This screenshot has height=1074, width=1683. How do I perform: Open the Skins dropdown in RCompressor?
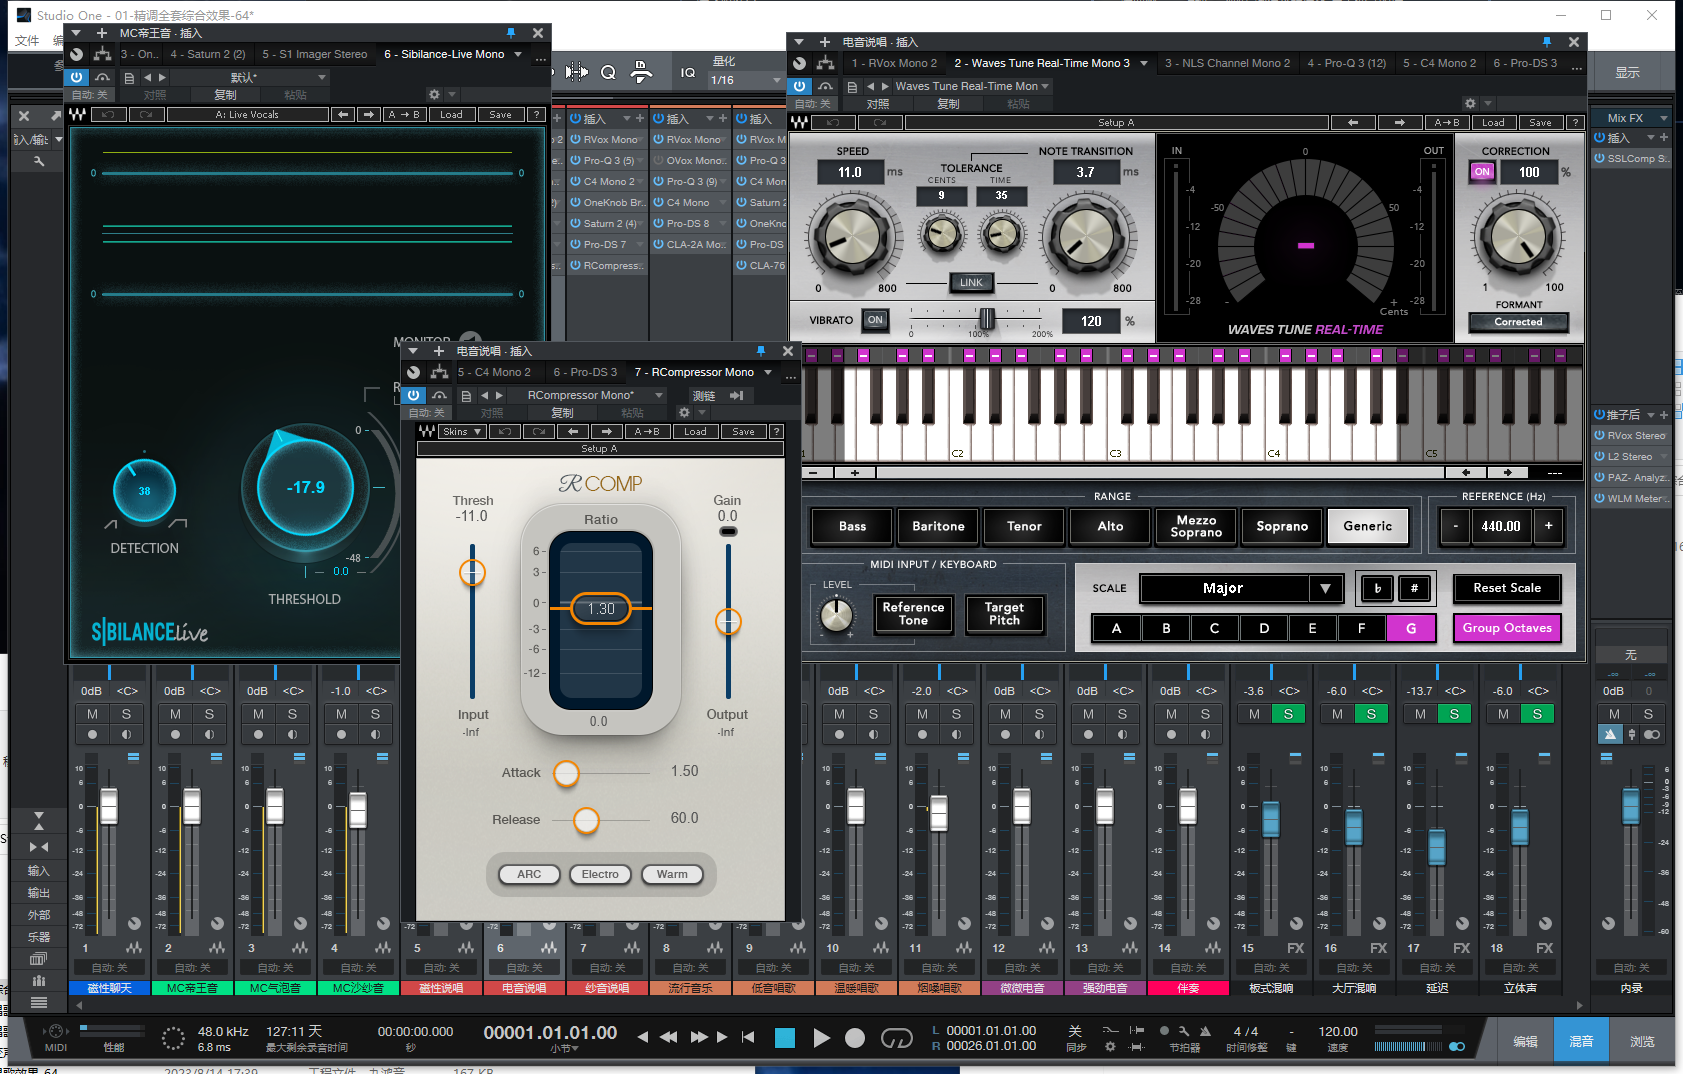coord(460,431)
